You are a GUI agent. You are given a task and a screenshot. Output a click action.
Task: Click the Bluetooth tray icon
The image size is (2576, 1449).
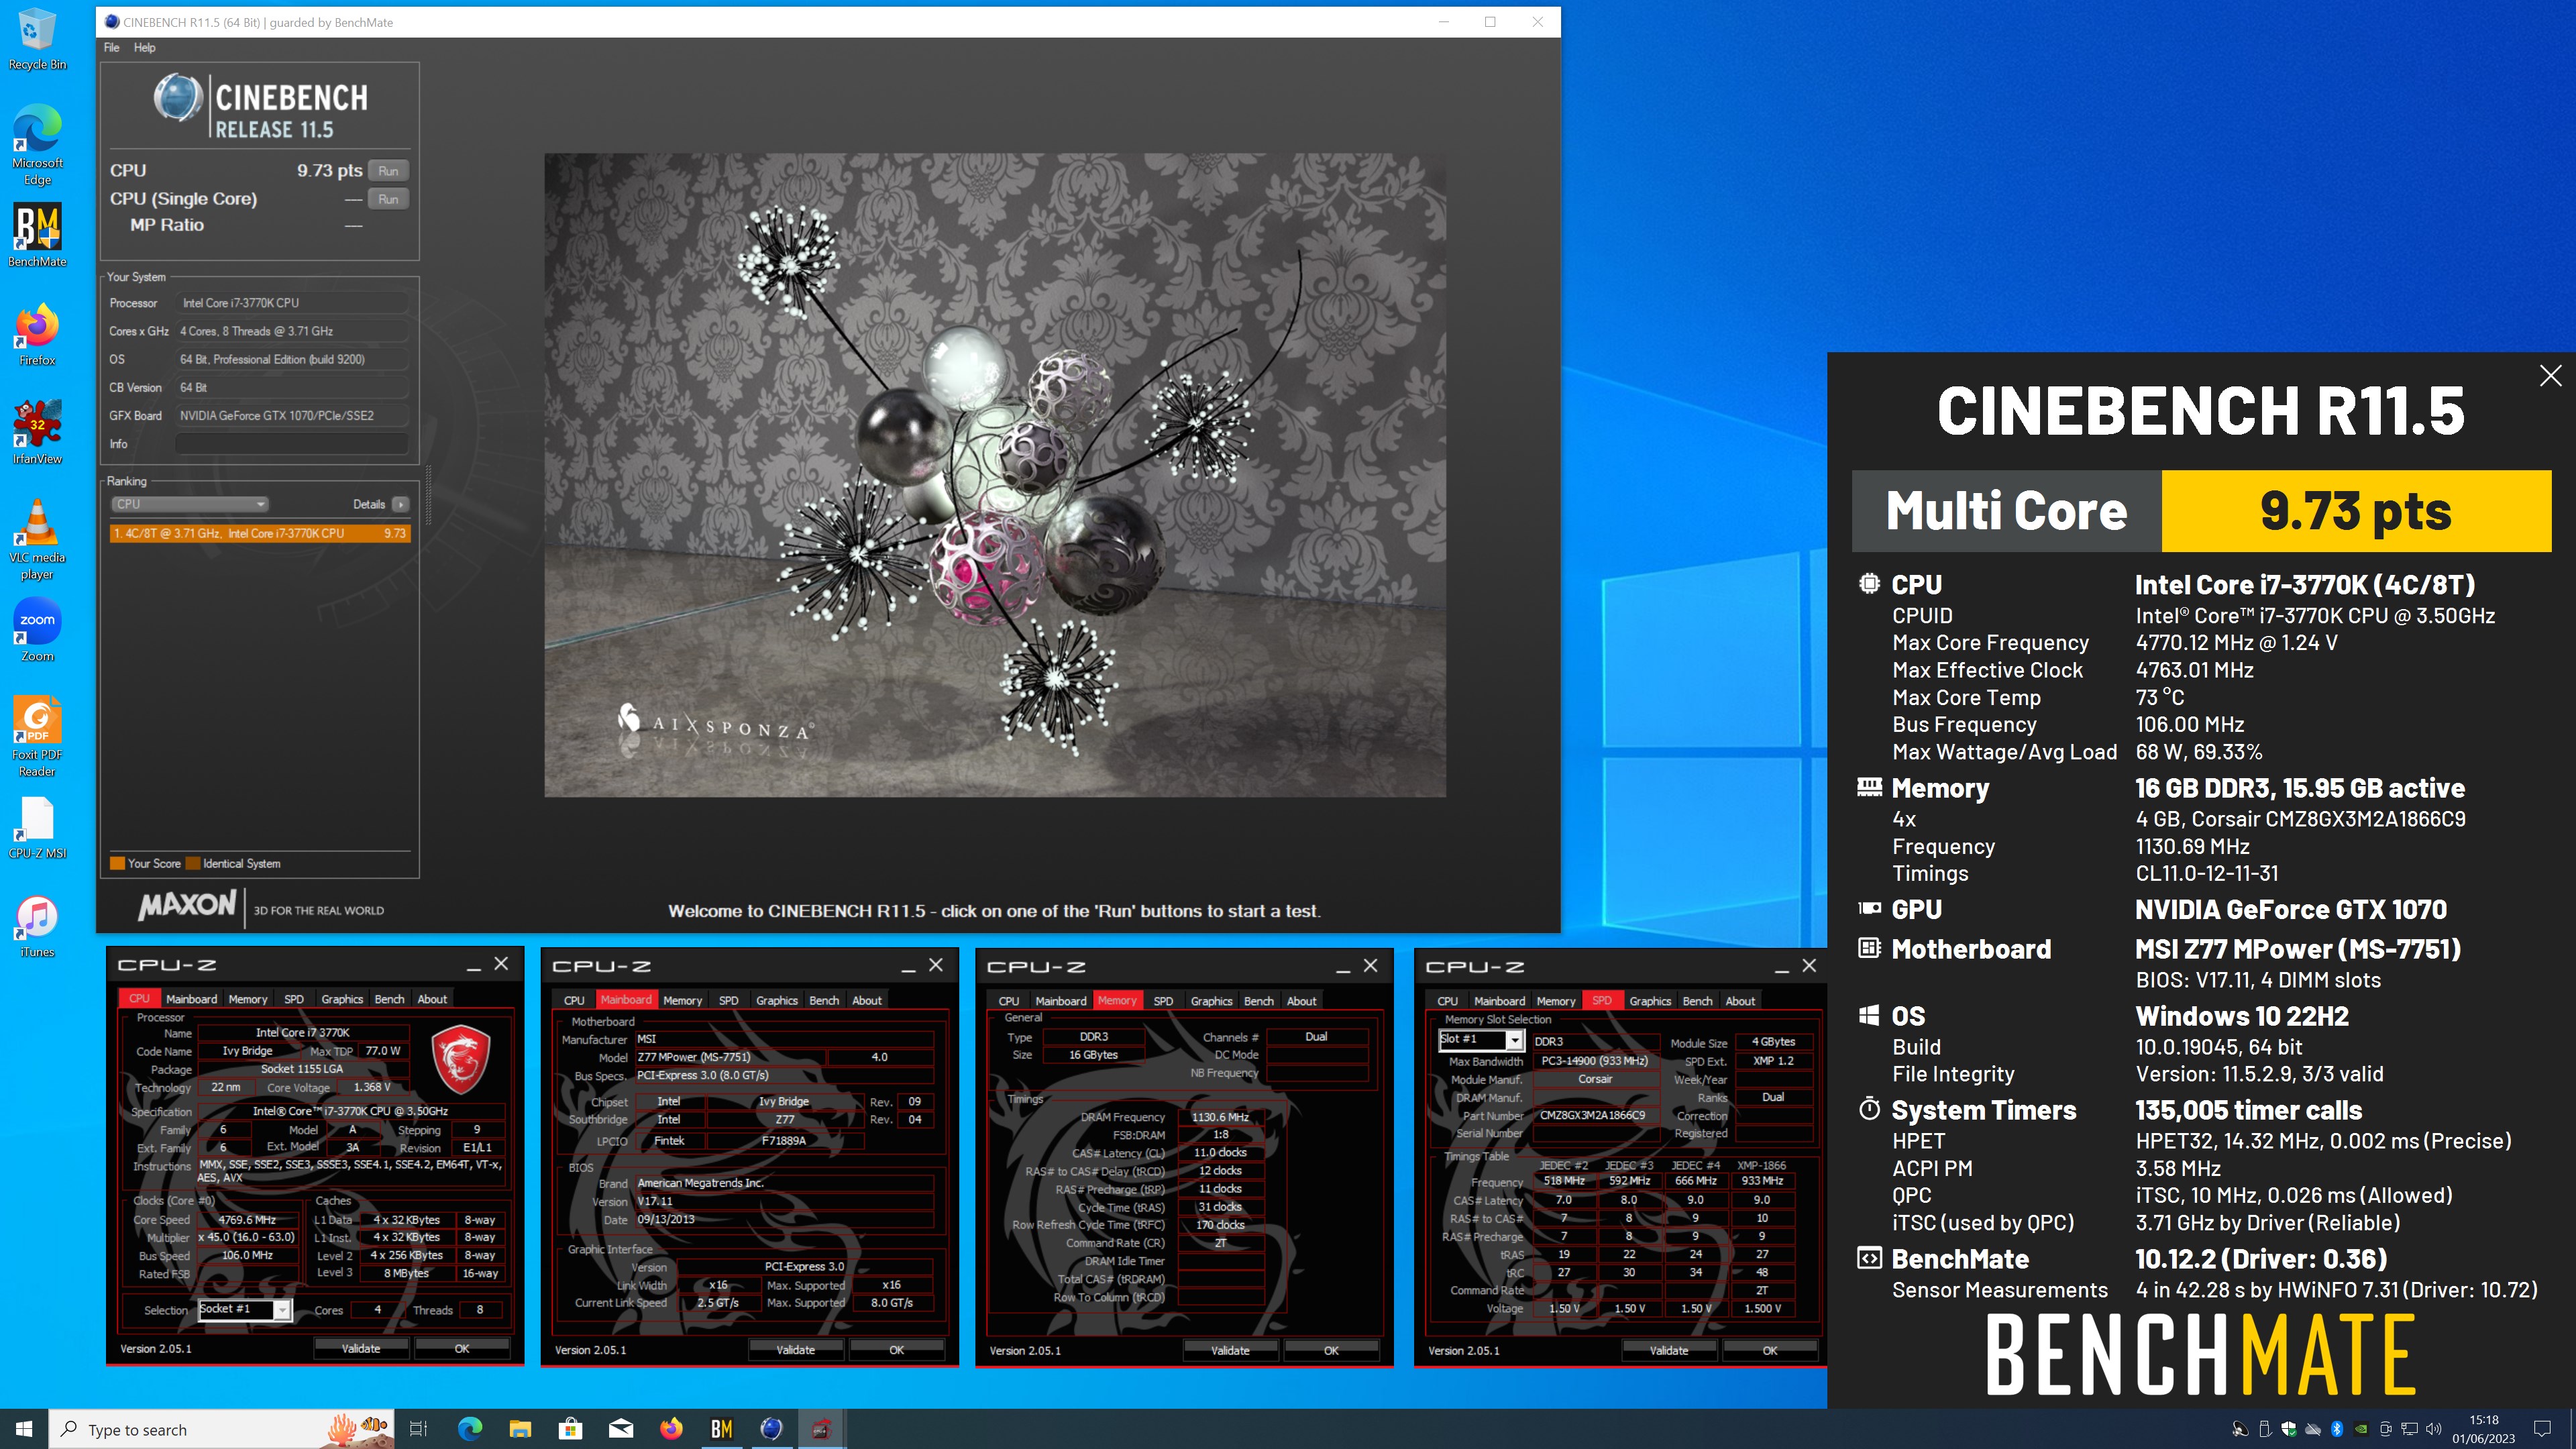2337,1429
